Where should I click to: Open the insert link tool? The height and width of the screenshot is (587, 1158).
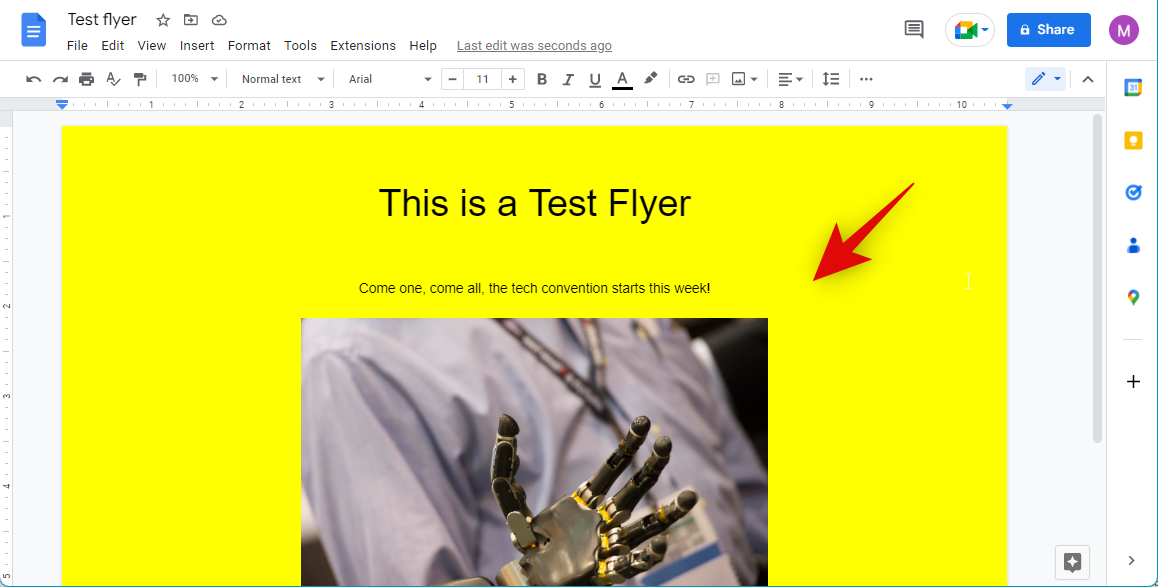(686, 79)
